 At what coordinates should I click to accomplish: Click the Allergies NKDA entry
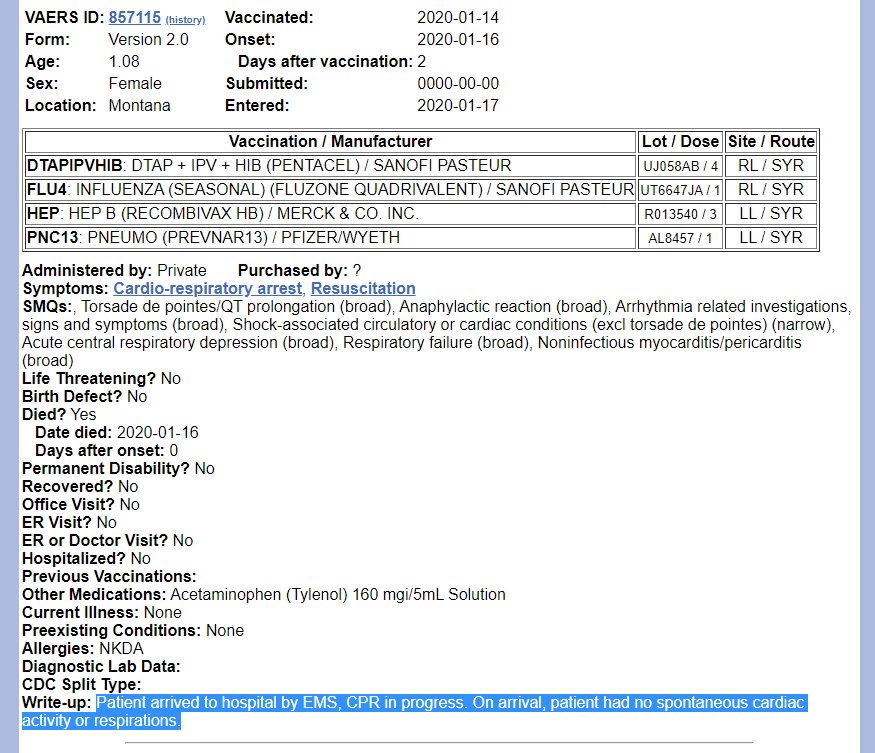(83, 649)
